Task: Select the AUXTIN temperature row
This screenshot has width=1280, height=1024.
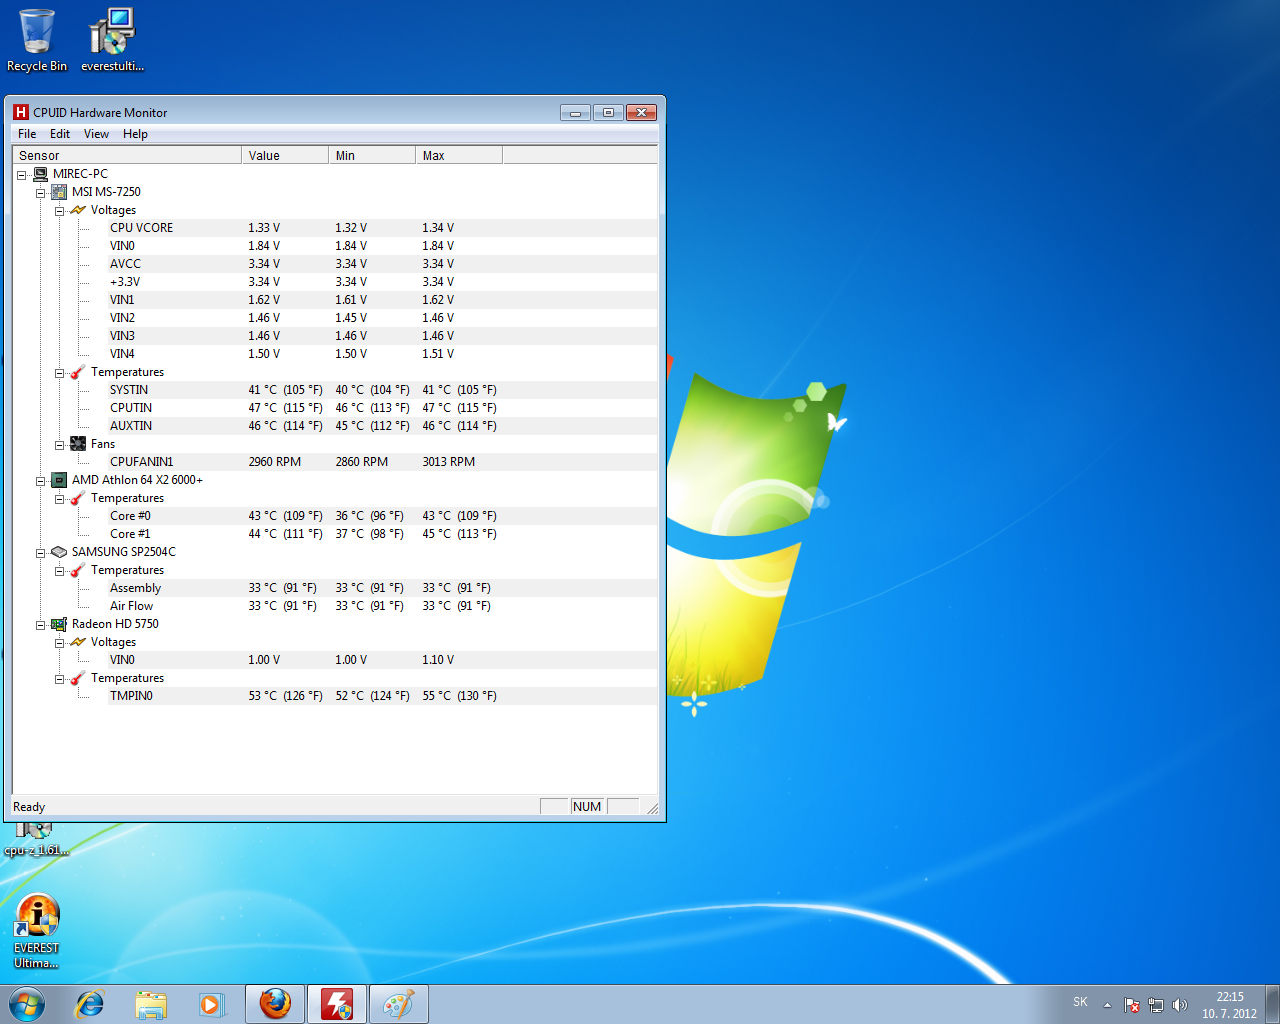Action: click(383, 426)
